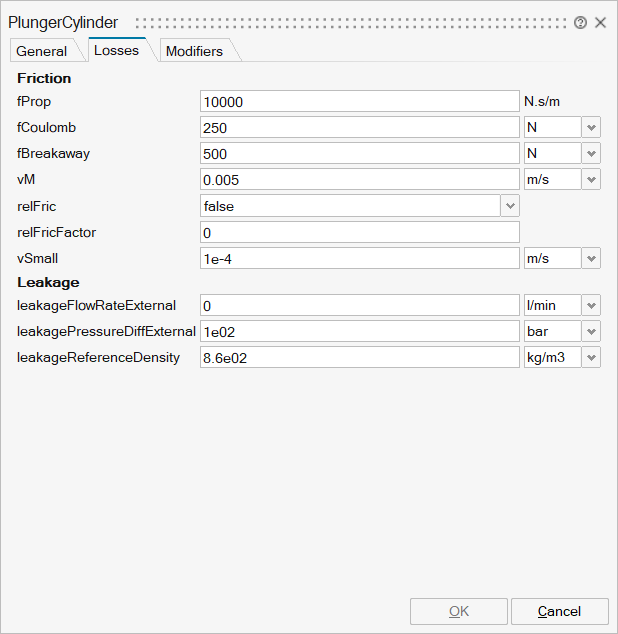618x634 pixels.
Task: Open leakageReferenceDensity kg/m3 unit dropdown
Action: (x=591, y=358)
